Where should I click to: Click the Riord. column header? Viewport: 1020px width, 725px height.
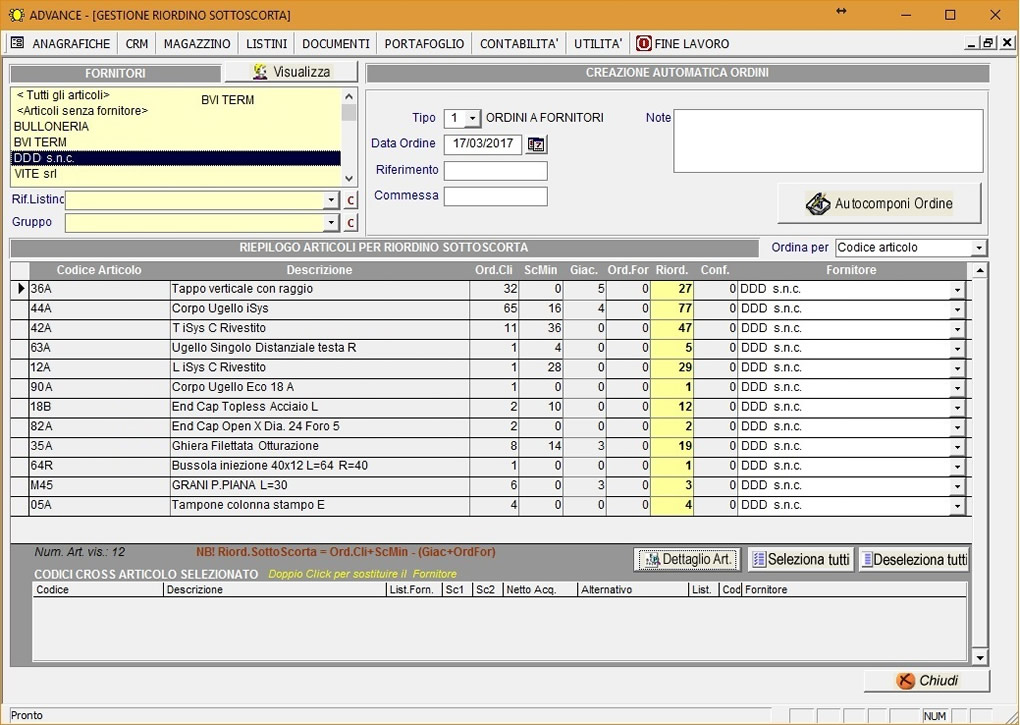point(672,270)
